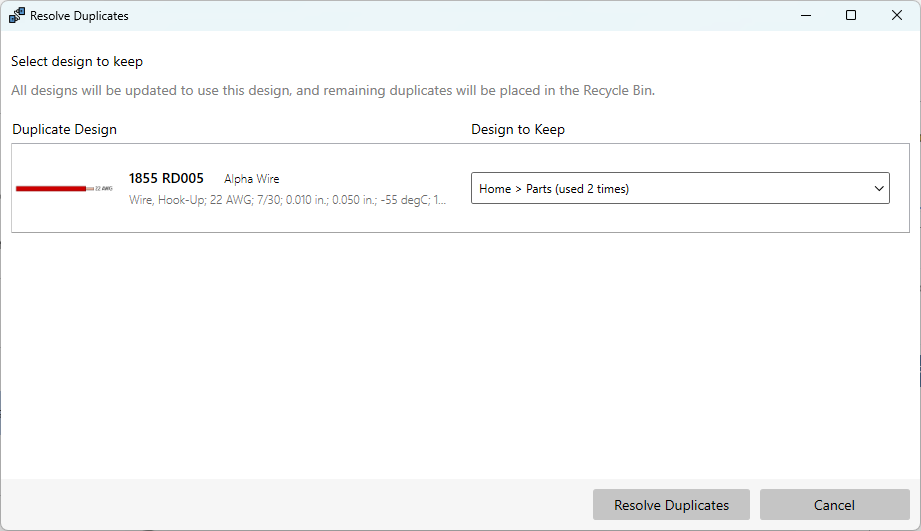Open the Design to Keep dropdown
The image size is (921, 531).
pos(680,189)
